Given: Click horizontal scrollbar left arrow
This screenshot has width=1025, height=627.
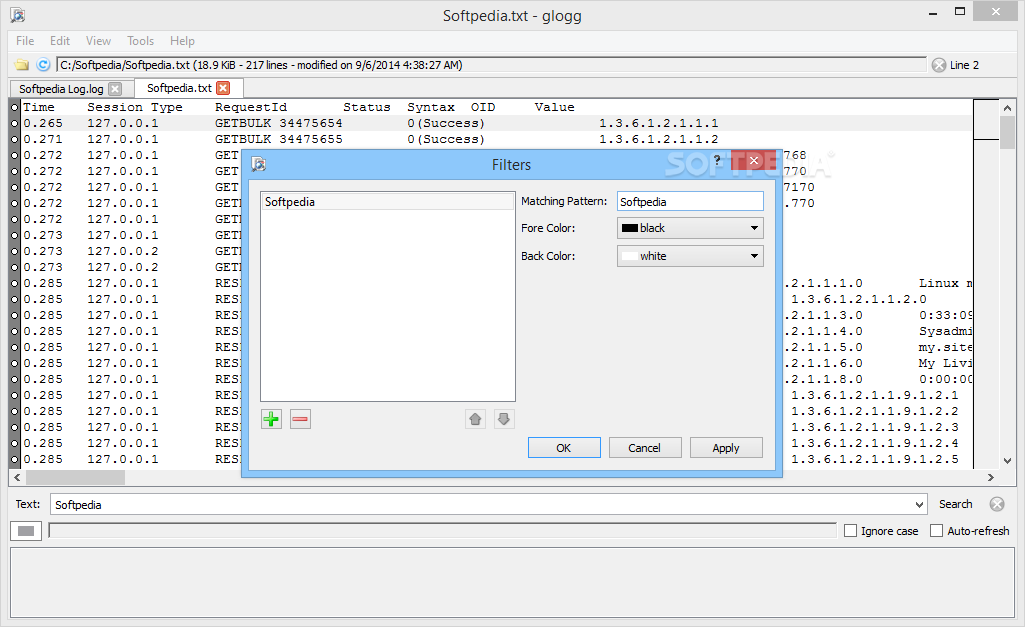Looking at the screenshot, I should click(x=18, y=478).
